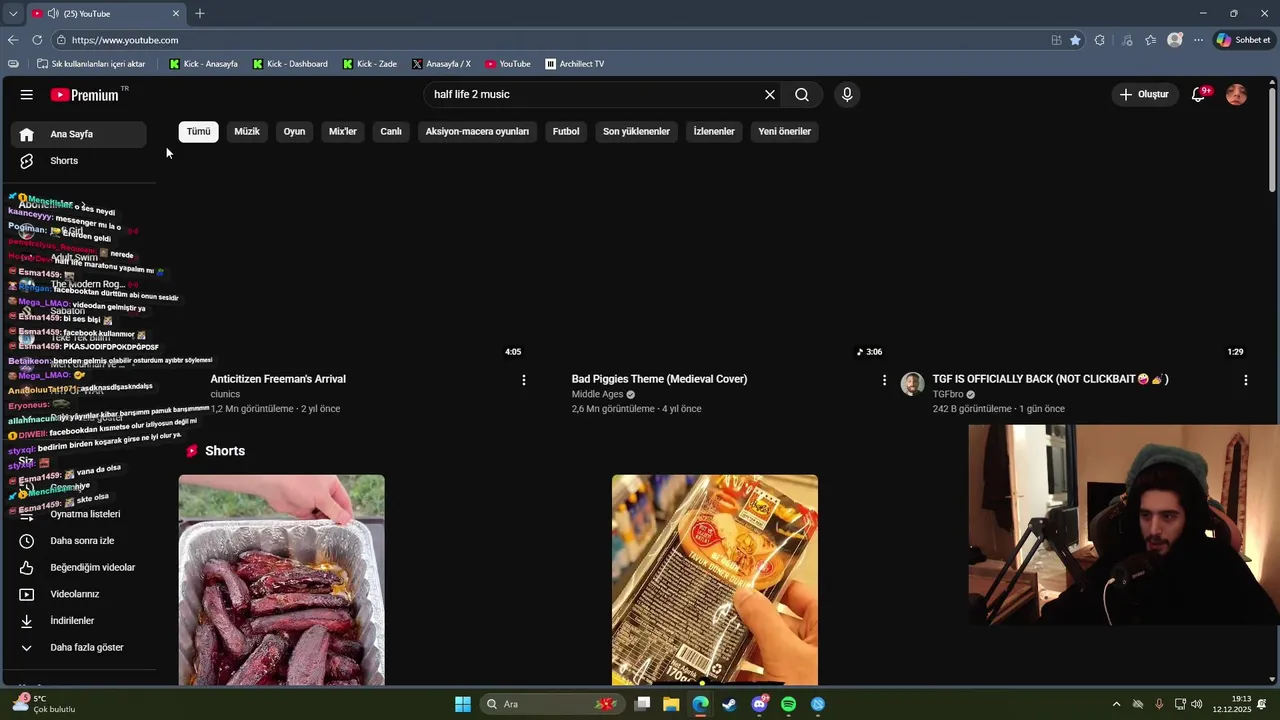The height and width of the screenshot is (720, 1280).
Task: Toggle the favorite star in address bar
Action: point(1075,40)
